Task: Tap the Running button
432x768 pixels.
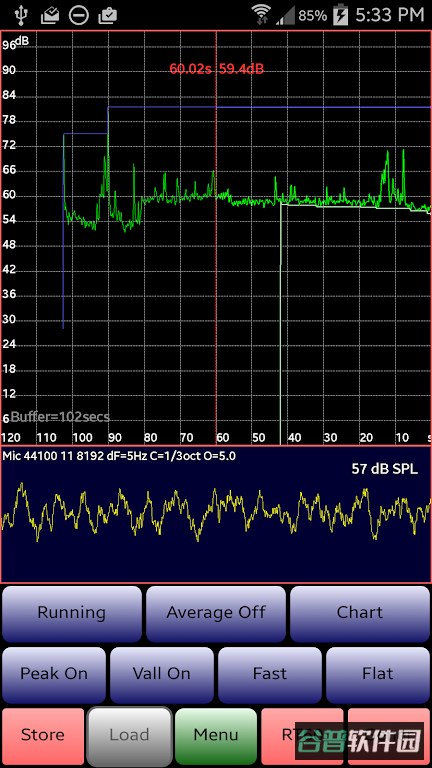Action: tap(72, 614)
